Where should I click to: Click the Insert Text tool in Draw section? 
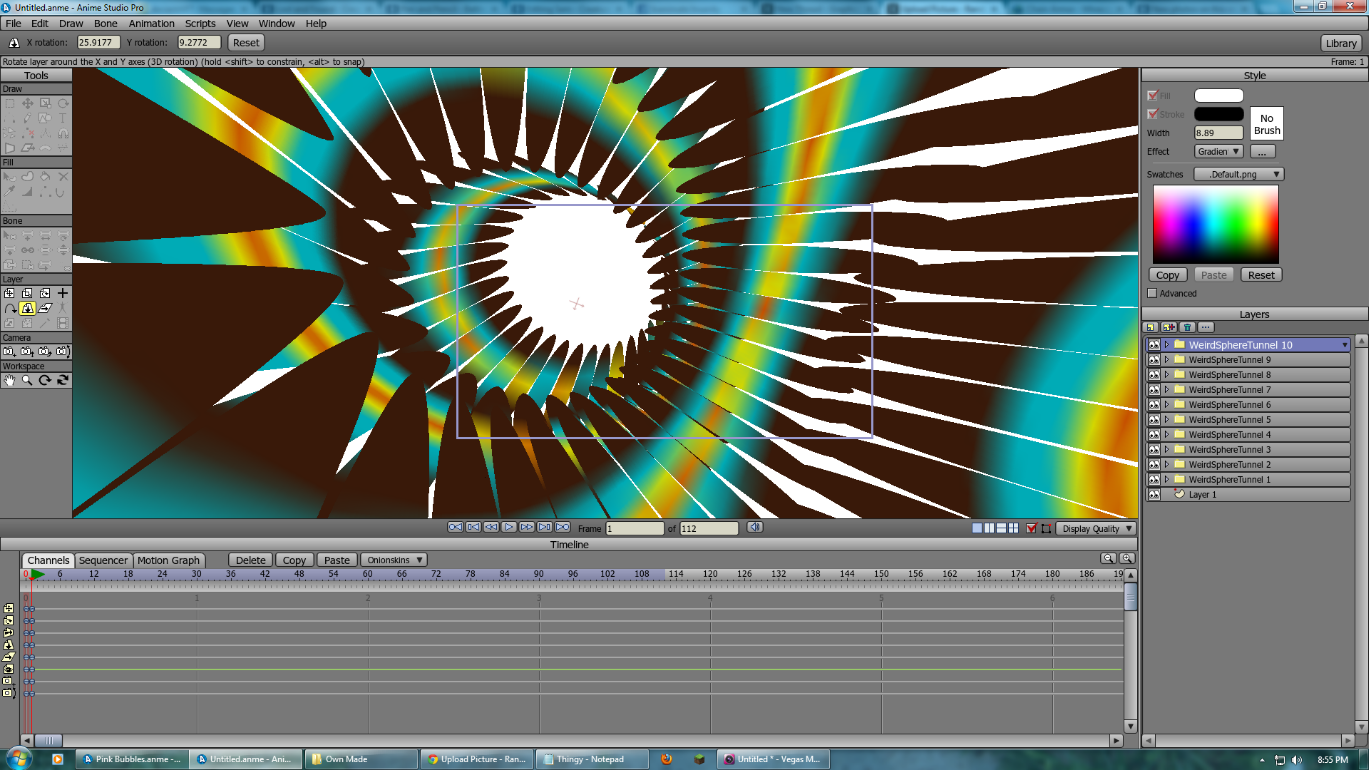62,117
